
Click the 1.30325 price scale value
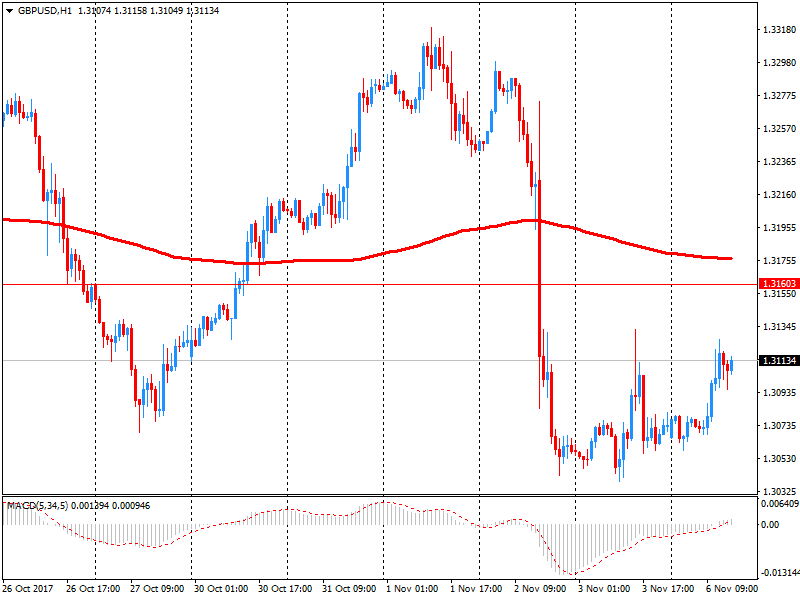click(779, 491)
